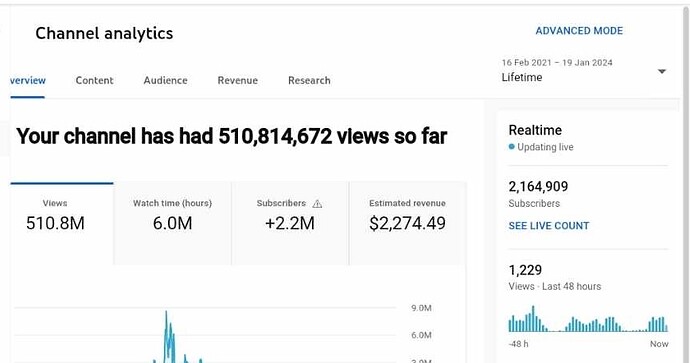Image resolution: width=690 pixels, height=363 pixels.
Task: Select the Watch time (hours) metric card
Action: tap(172, 224)
